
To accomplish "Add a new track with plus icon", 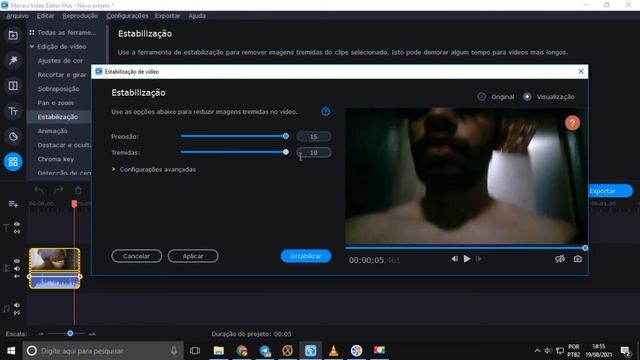I will pos(13,204).
